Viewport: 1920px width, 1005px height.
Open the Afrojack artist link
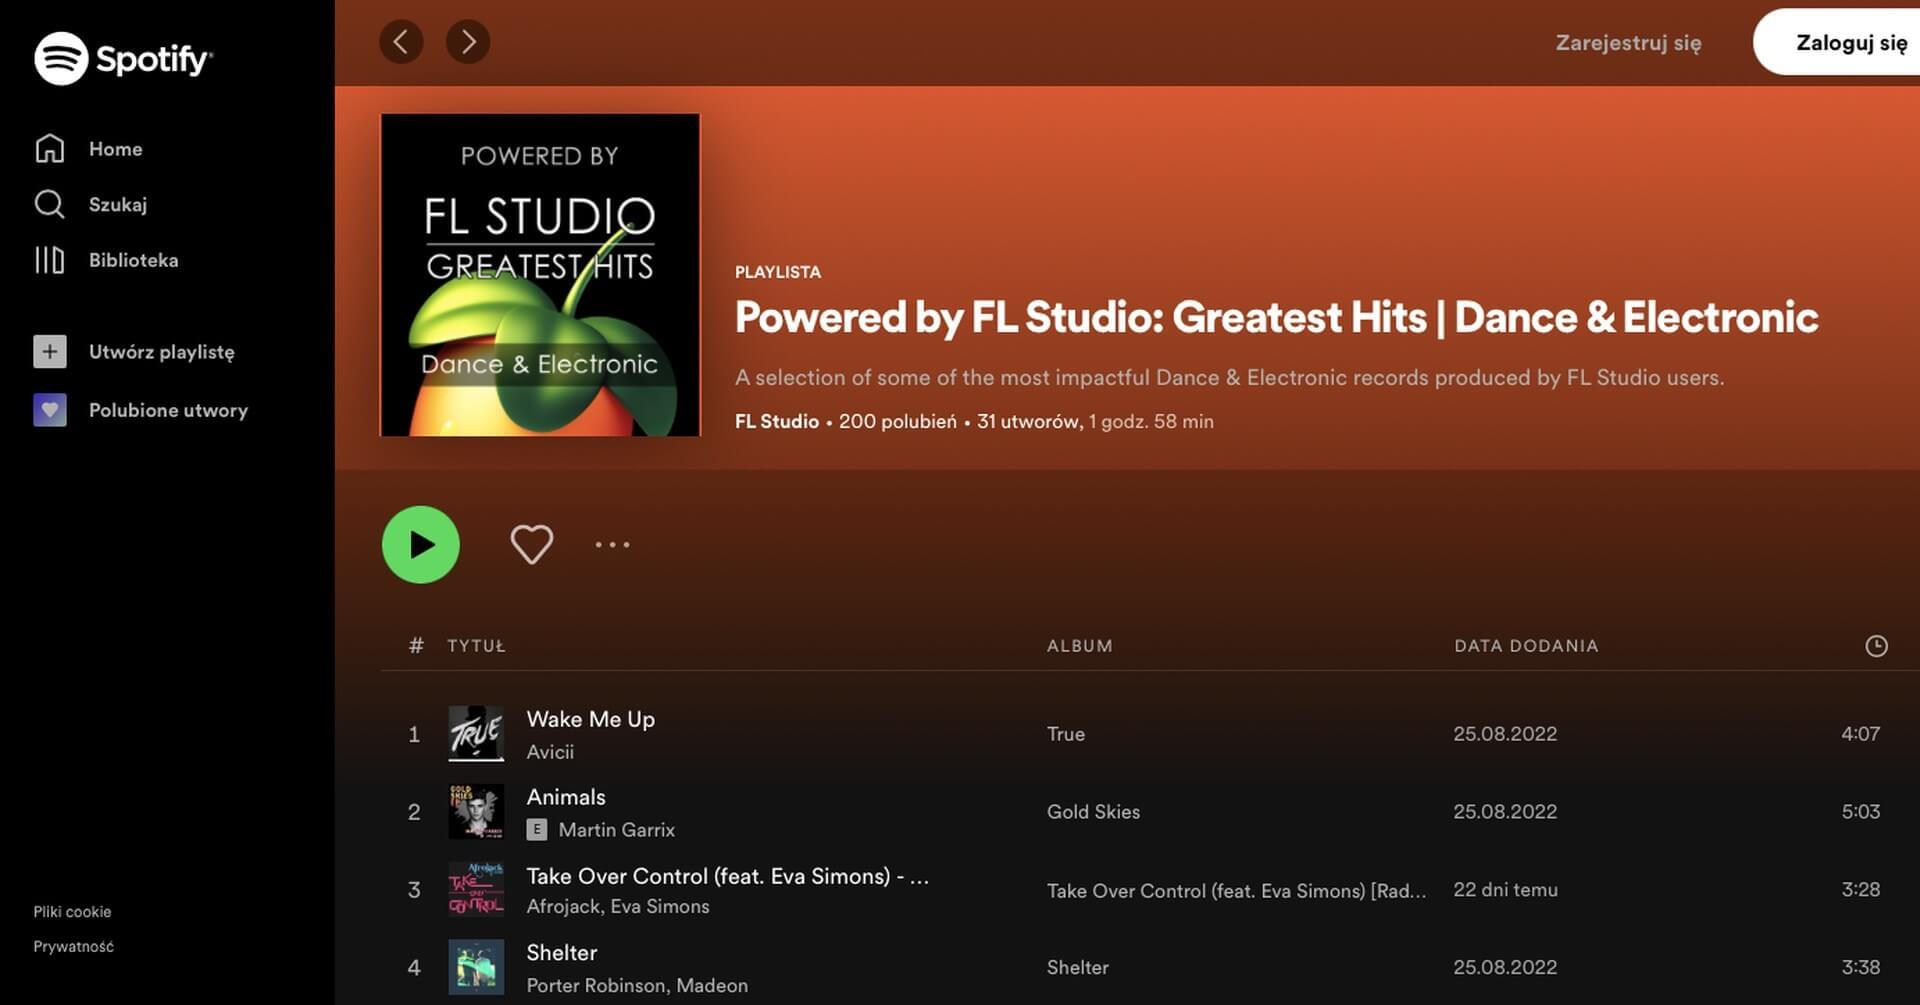[x=564, y=907]
